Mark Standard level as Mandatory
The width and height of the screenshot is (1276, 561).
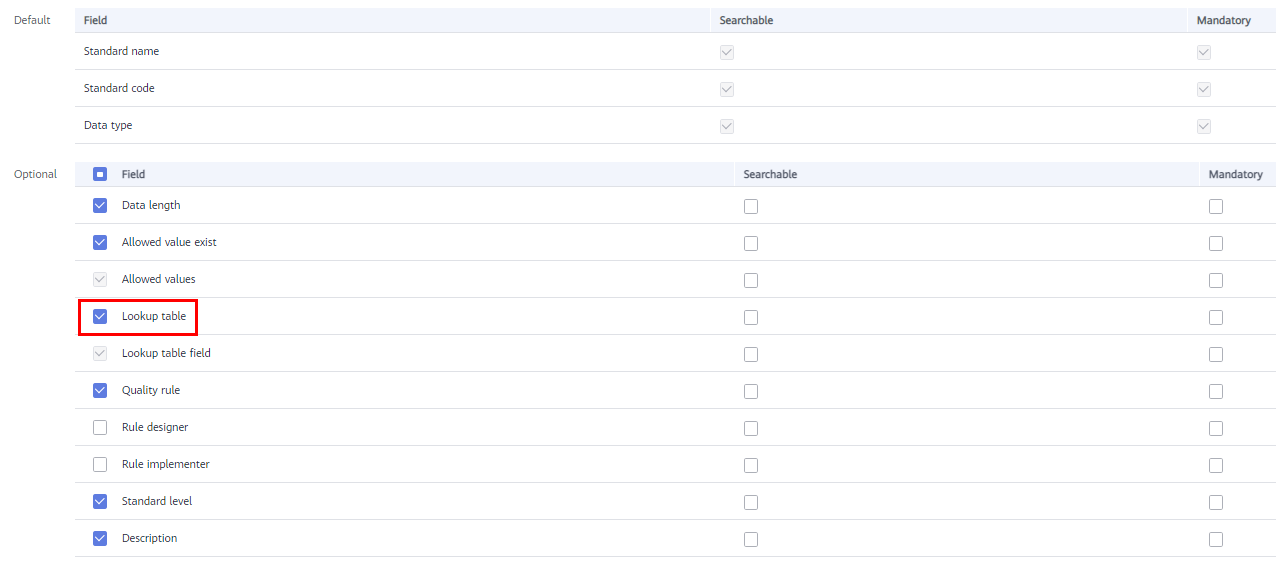[x=1216, y=502]
